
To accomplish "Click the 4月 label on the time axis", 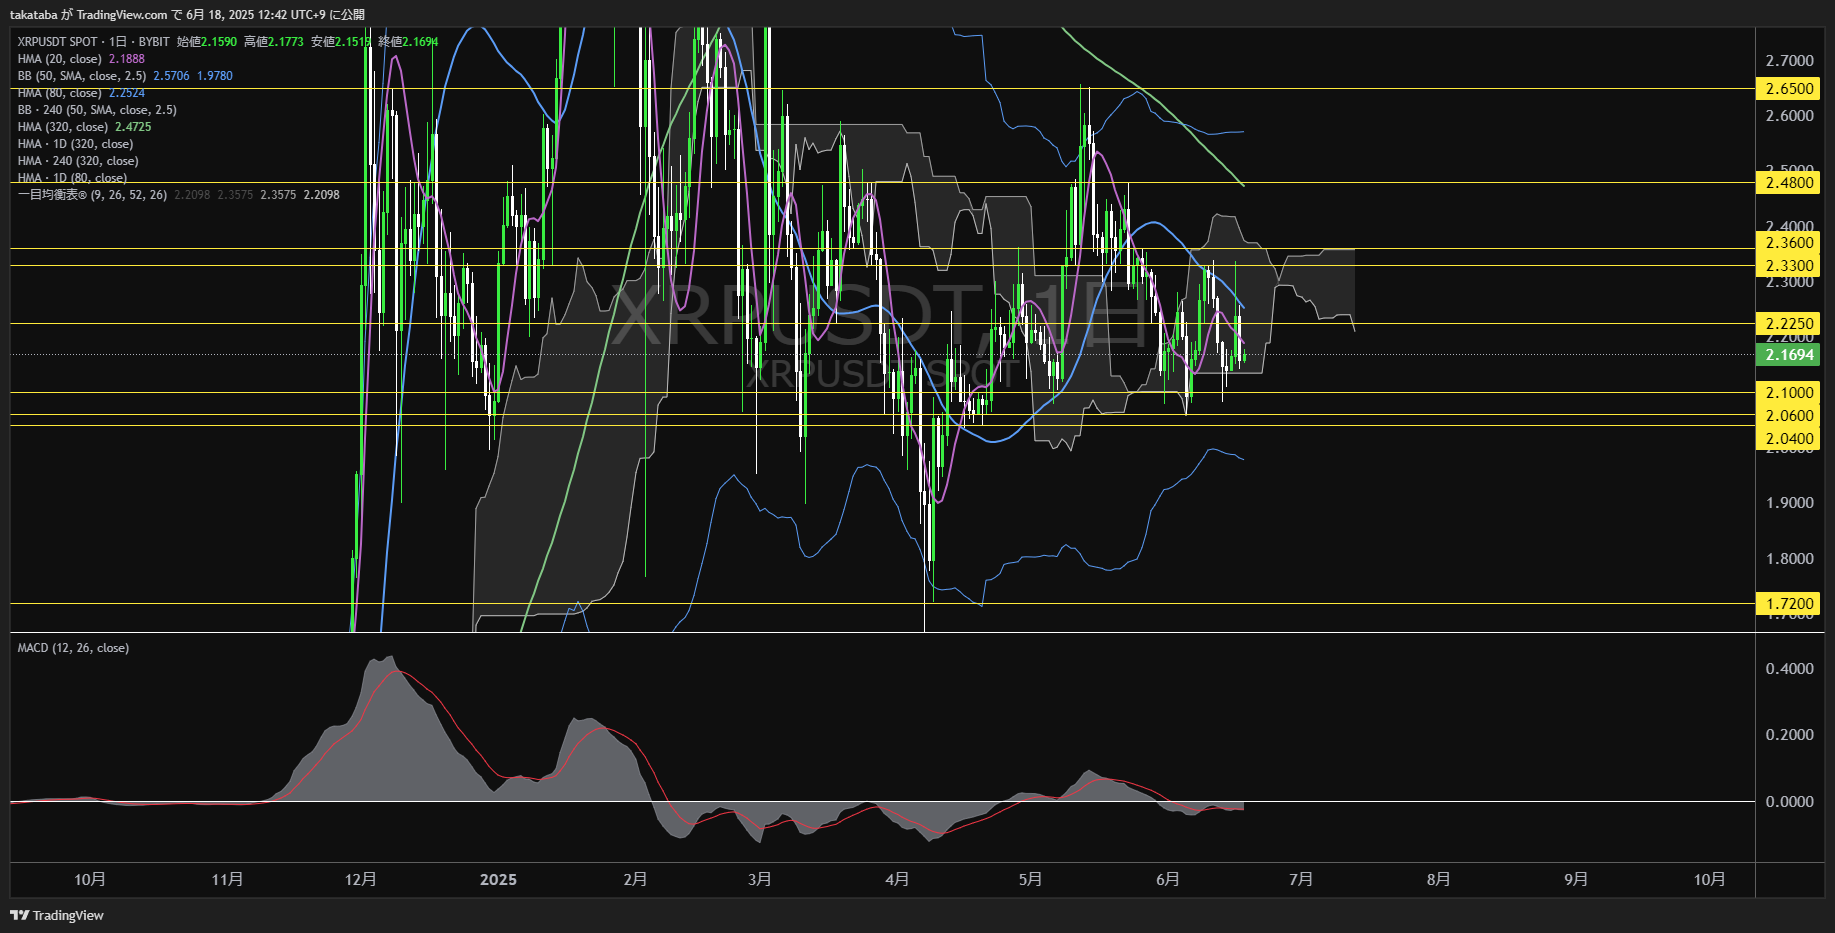I will (x=897, y=880).
